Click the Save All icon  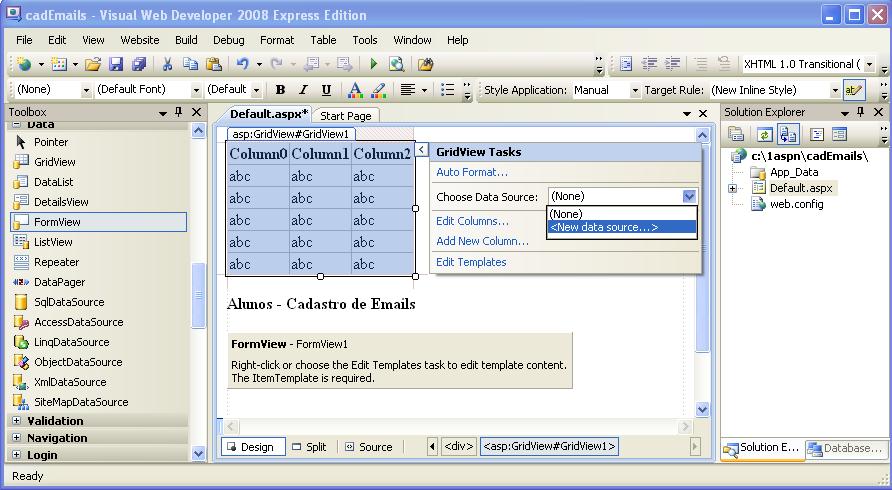(139, 64)
